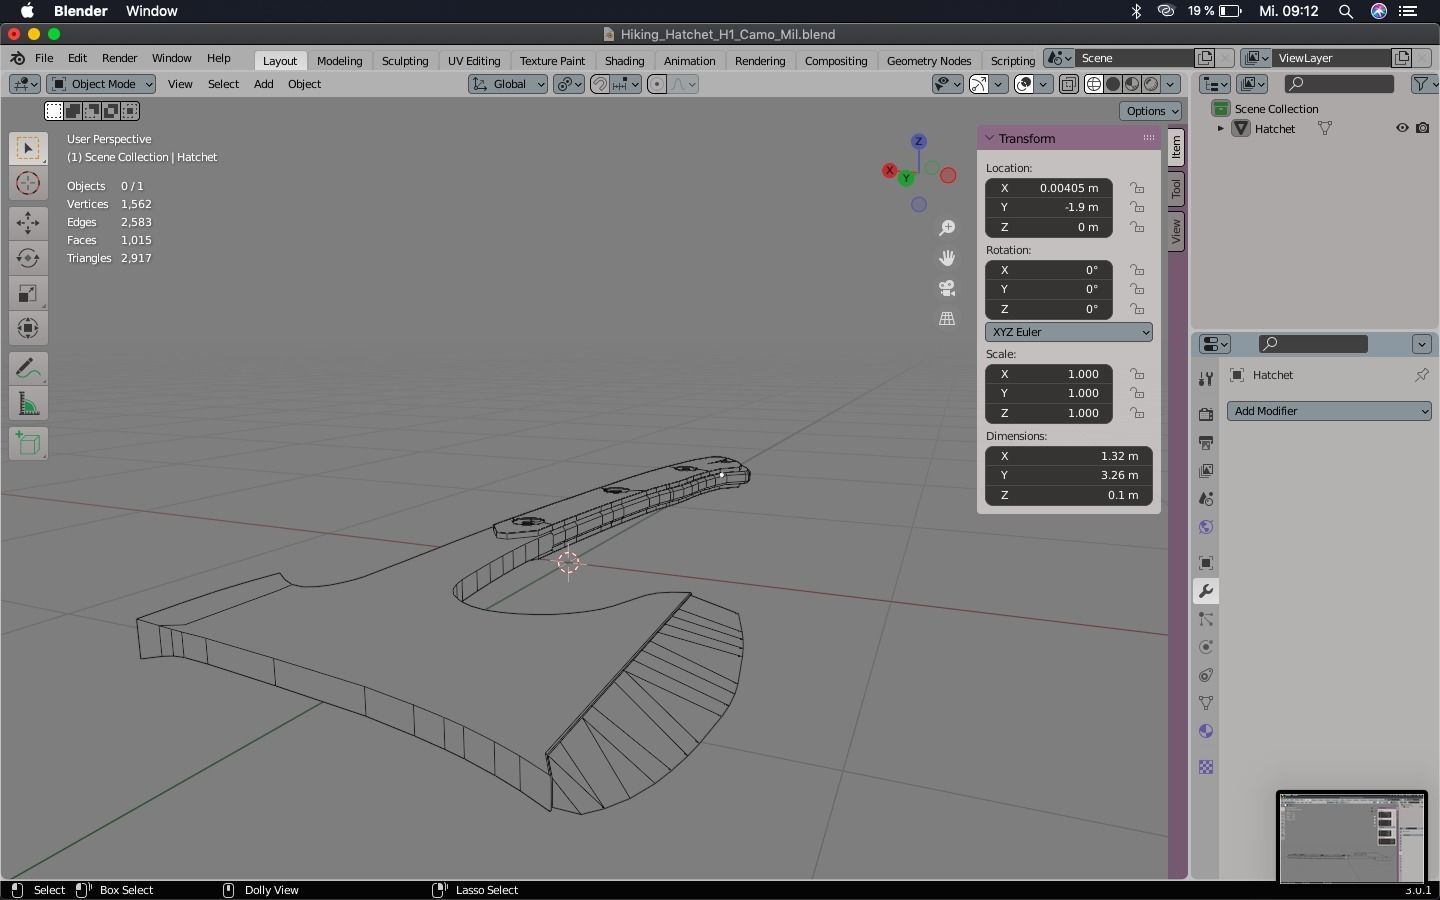Select the Measure tool
1440x900 pixels.
pos(28,404)
